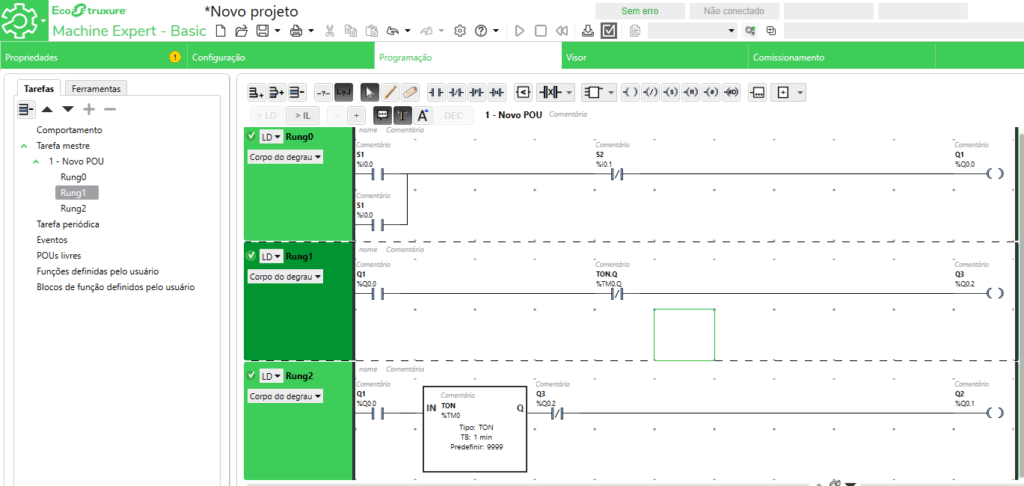
Task: Select Tarefa periódica in the tree
Action: [68, 224]
